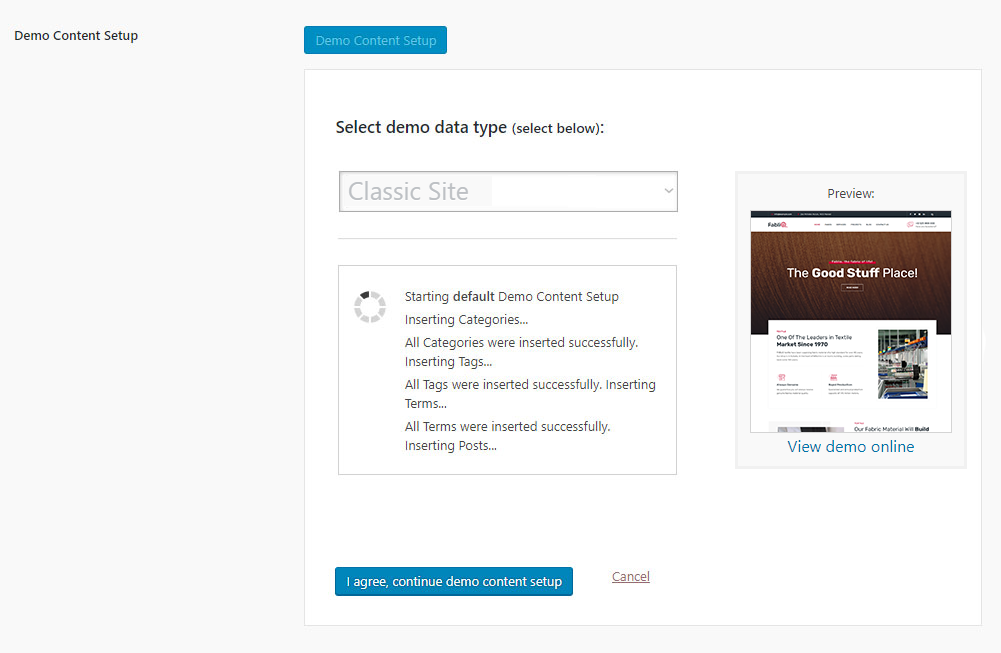Click The Good Stuff Place hero banner
The width and height of the screenshot is (1001, 653).
[x=851, y=272]
